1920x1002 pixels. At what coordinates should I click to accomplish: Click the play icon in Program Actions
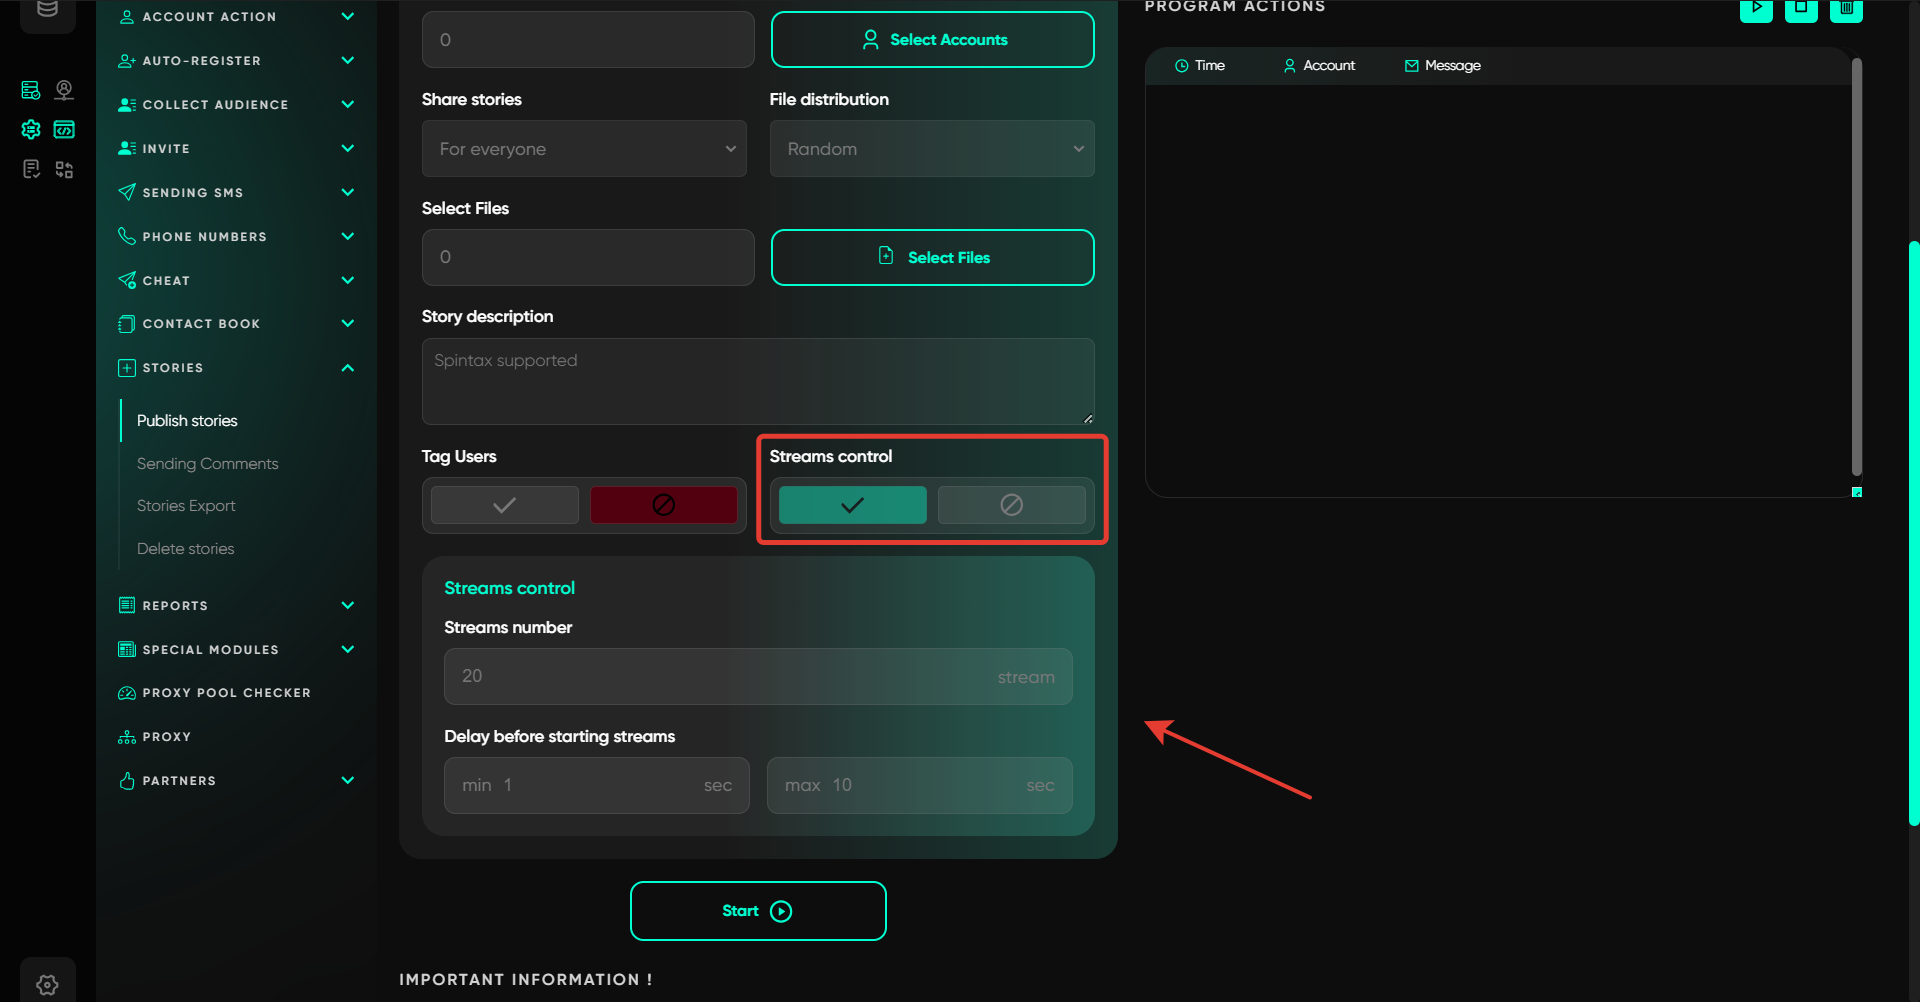pyautogui.click(x=1756, y=9)
